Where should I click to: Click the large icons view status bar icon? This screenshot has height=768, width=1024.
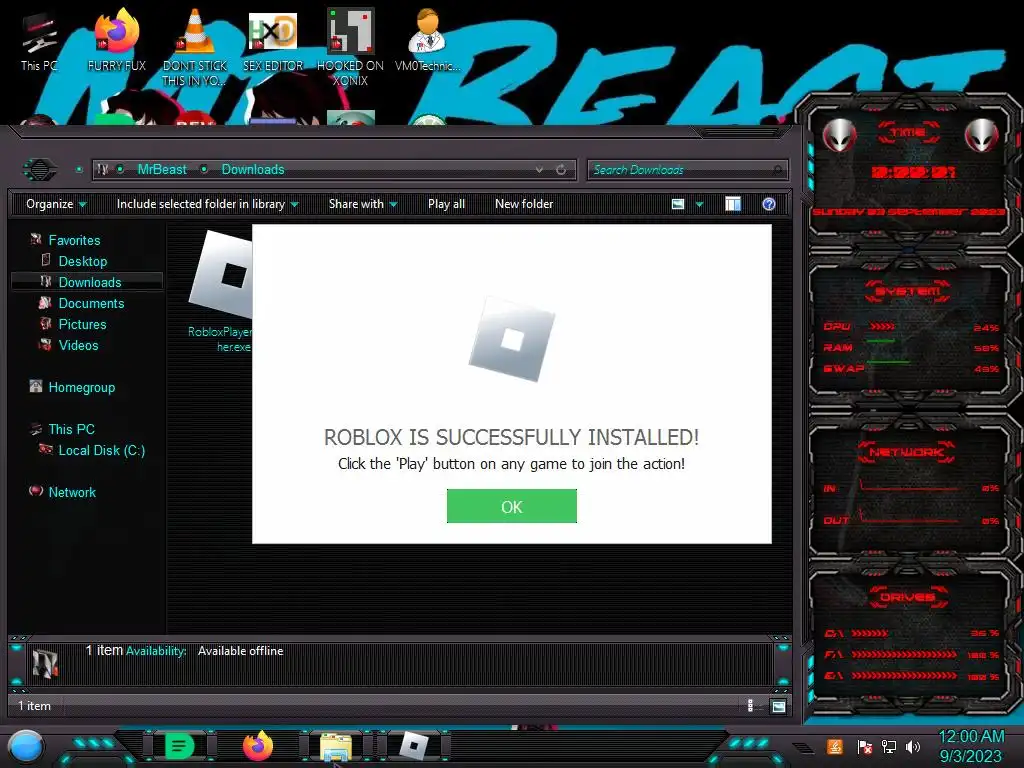778,706
